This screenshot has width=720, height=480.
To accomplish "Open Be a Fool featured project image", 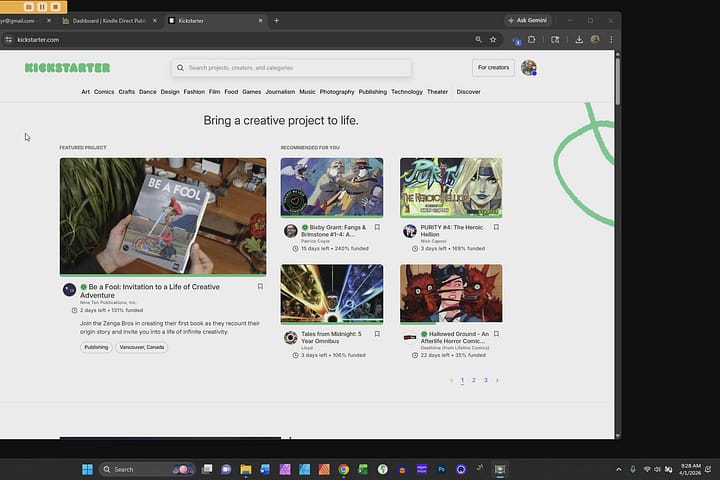I will click(x=163, y=216).
